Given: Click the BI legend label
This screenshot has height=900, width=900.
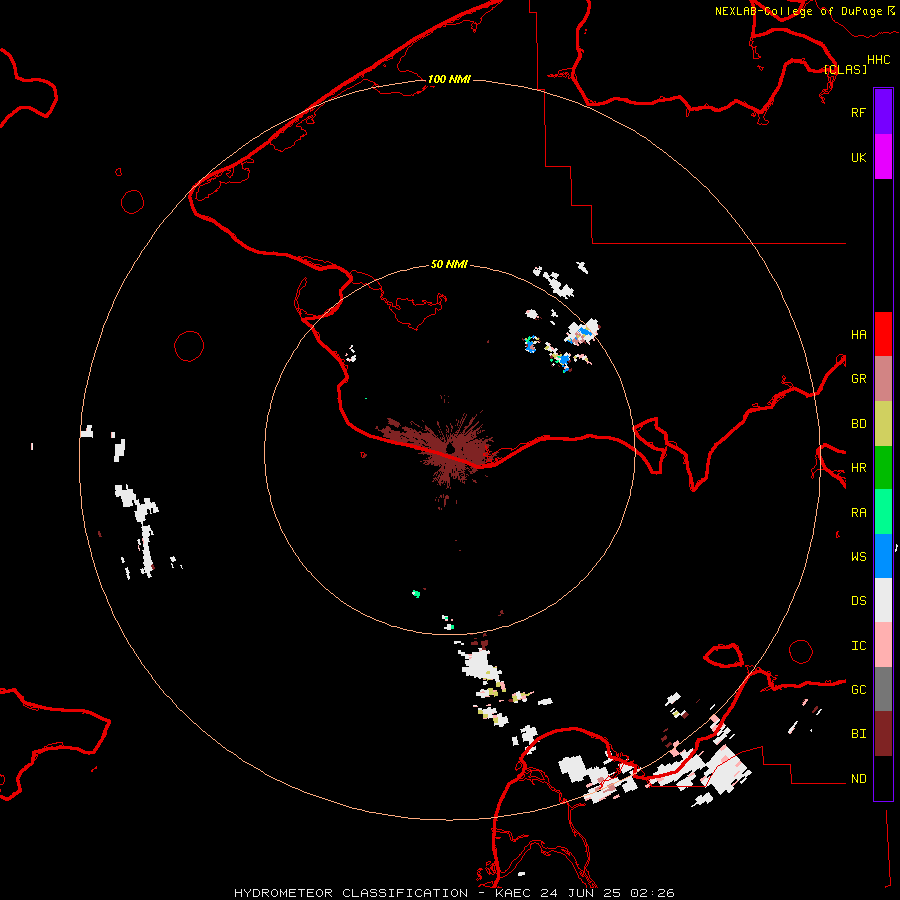Looking at the screenshot, I should 858,734.
